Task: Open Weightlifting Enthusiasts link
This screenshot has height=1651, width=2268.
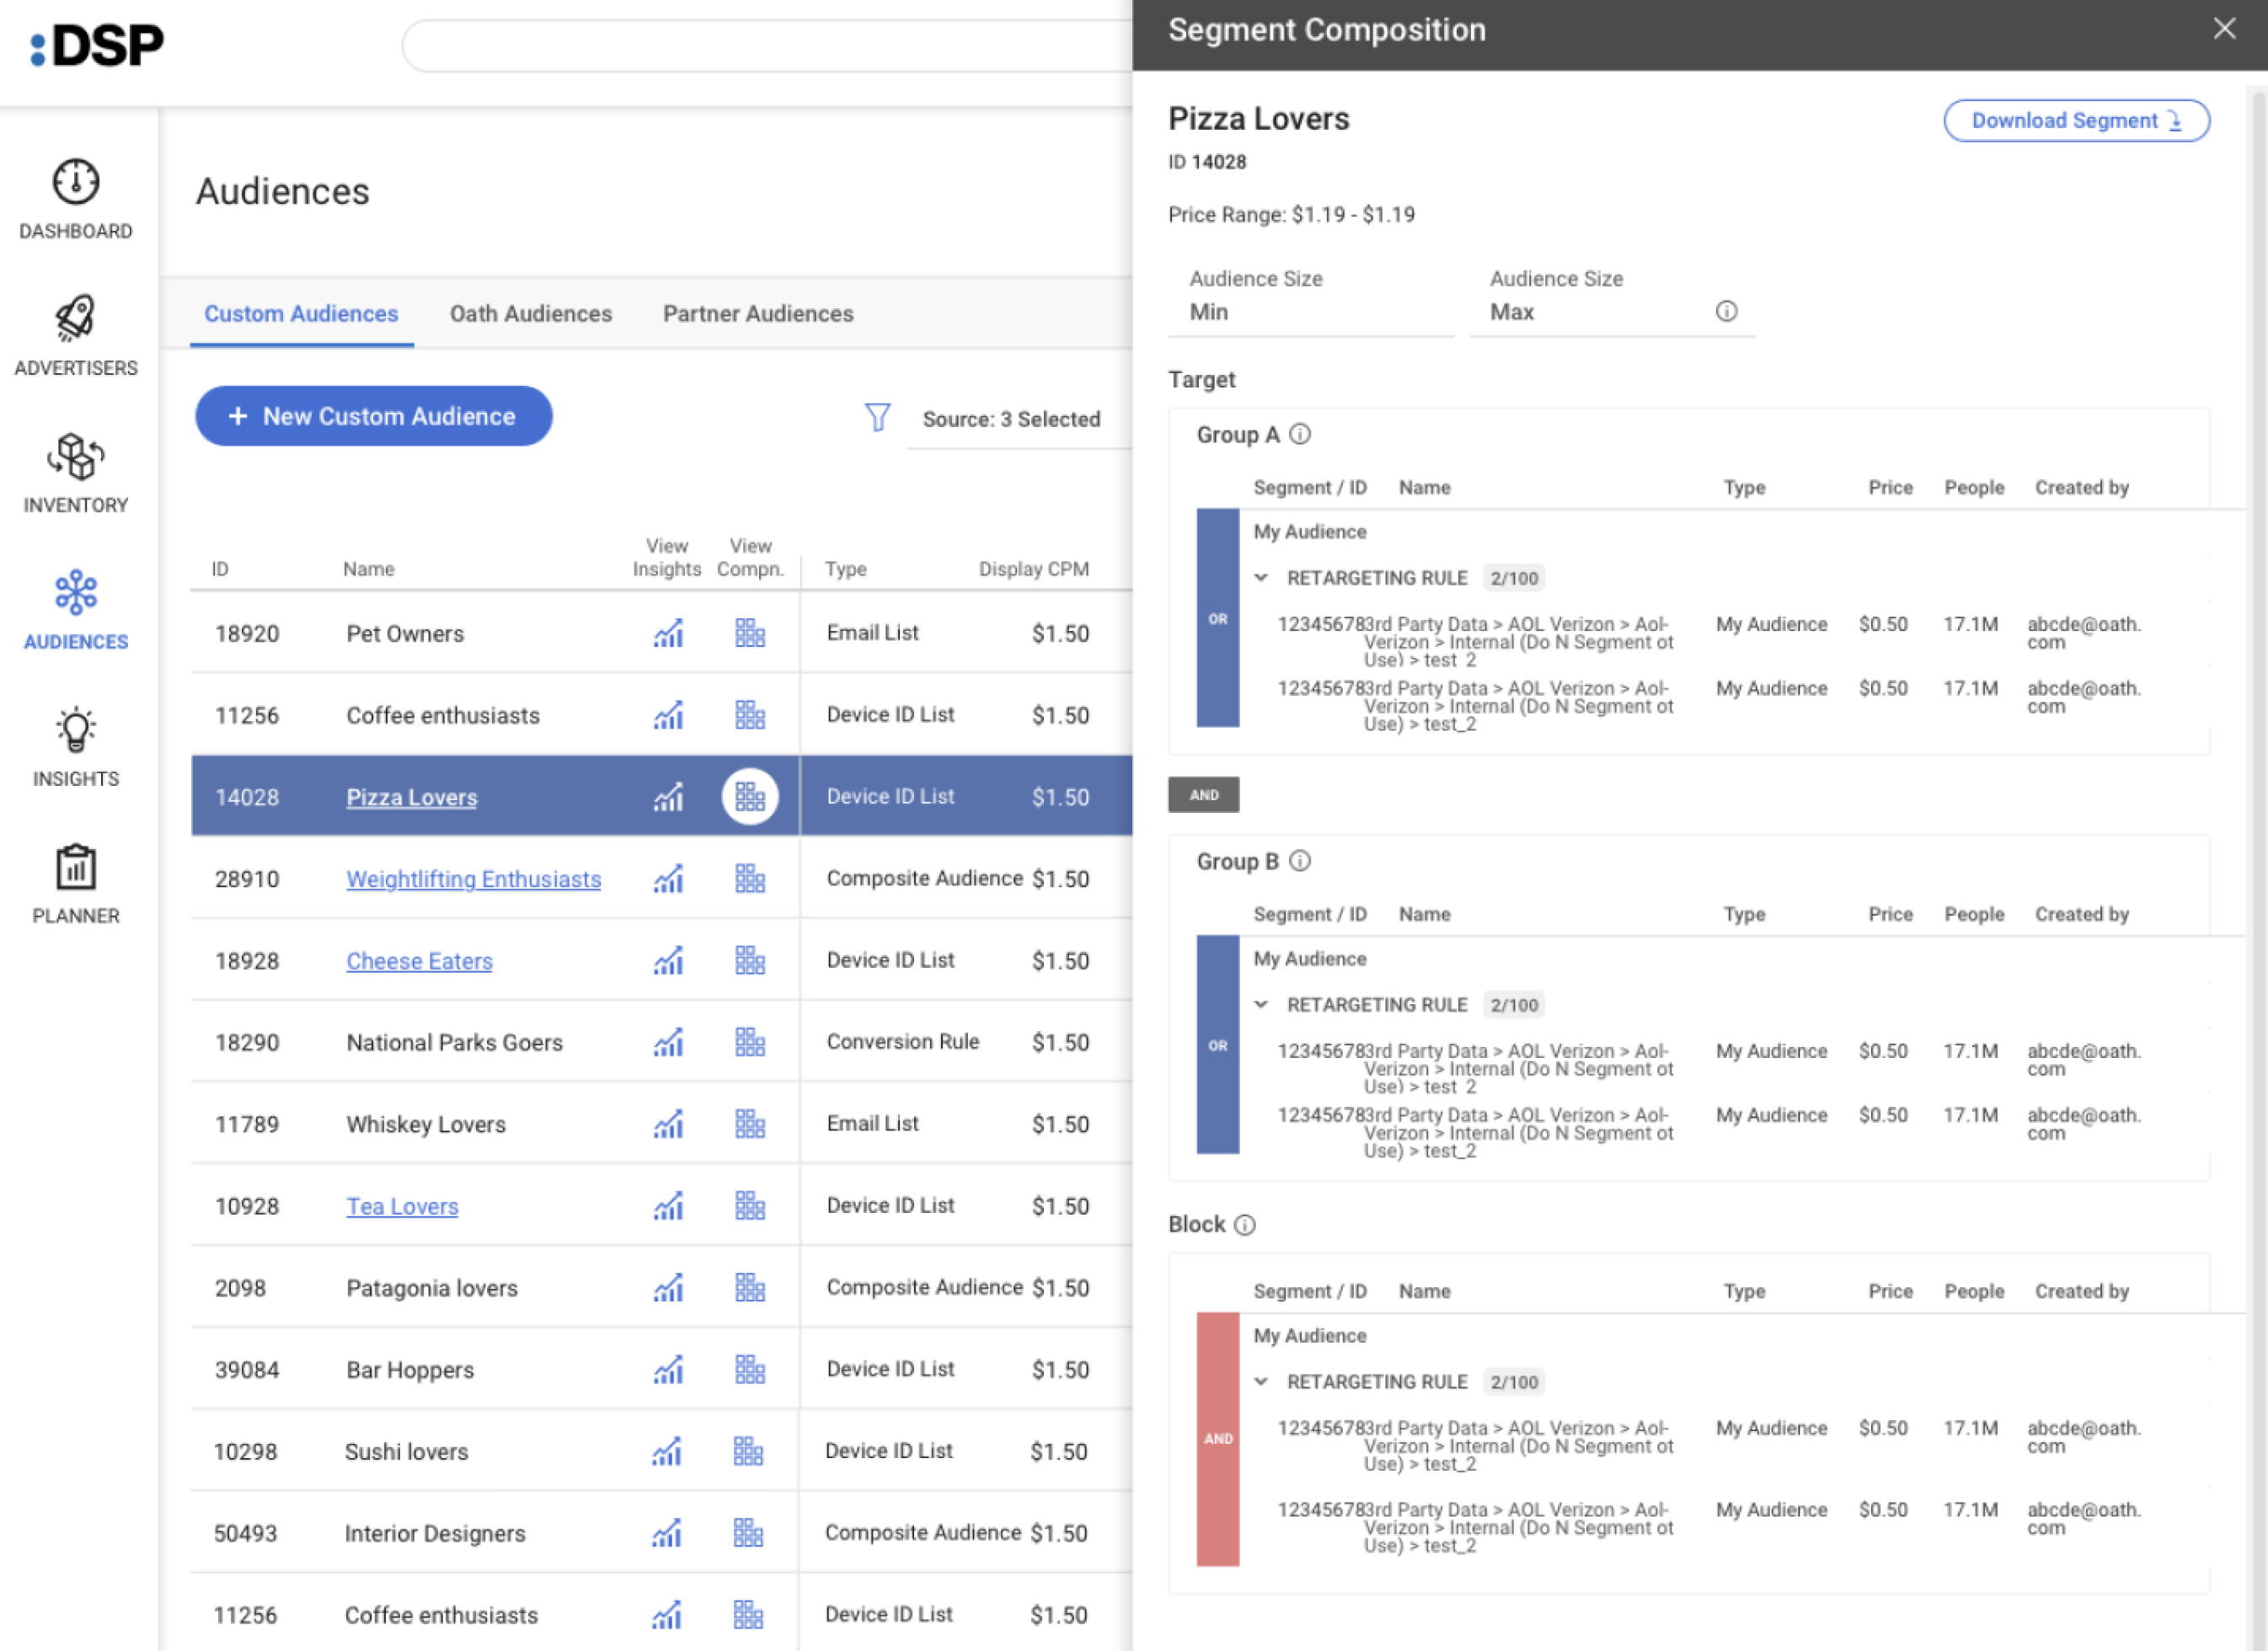Action: 473,879
